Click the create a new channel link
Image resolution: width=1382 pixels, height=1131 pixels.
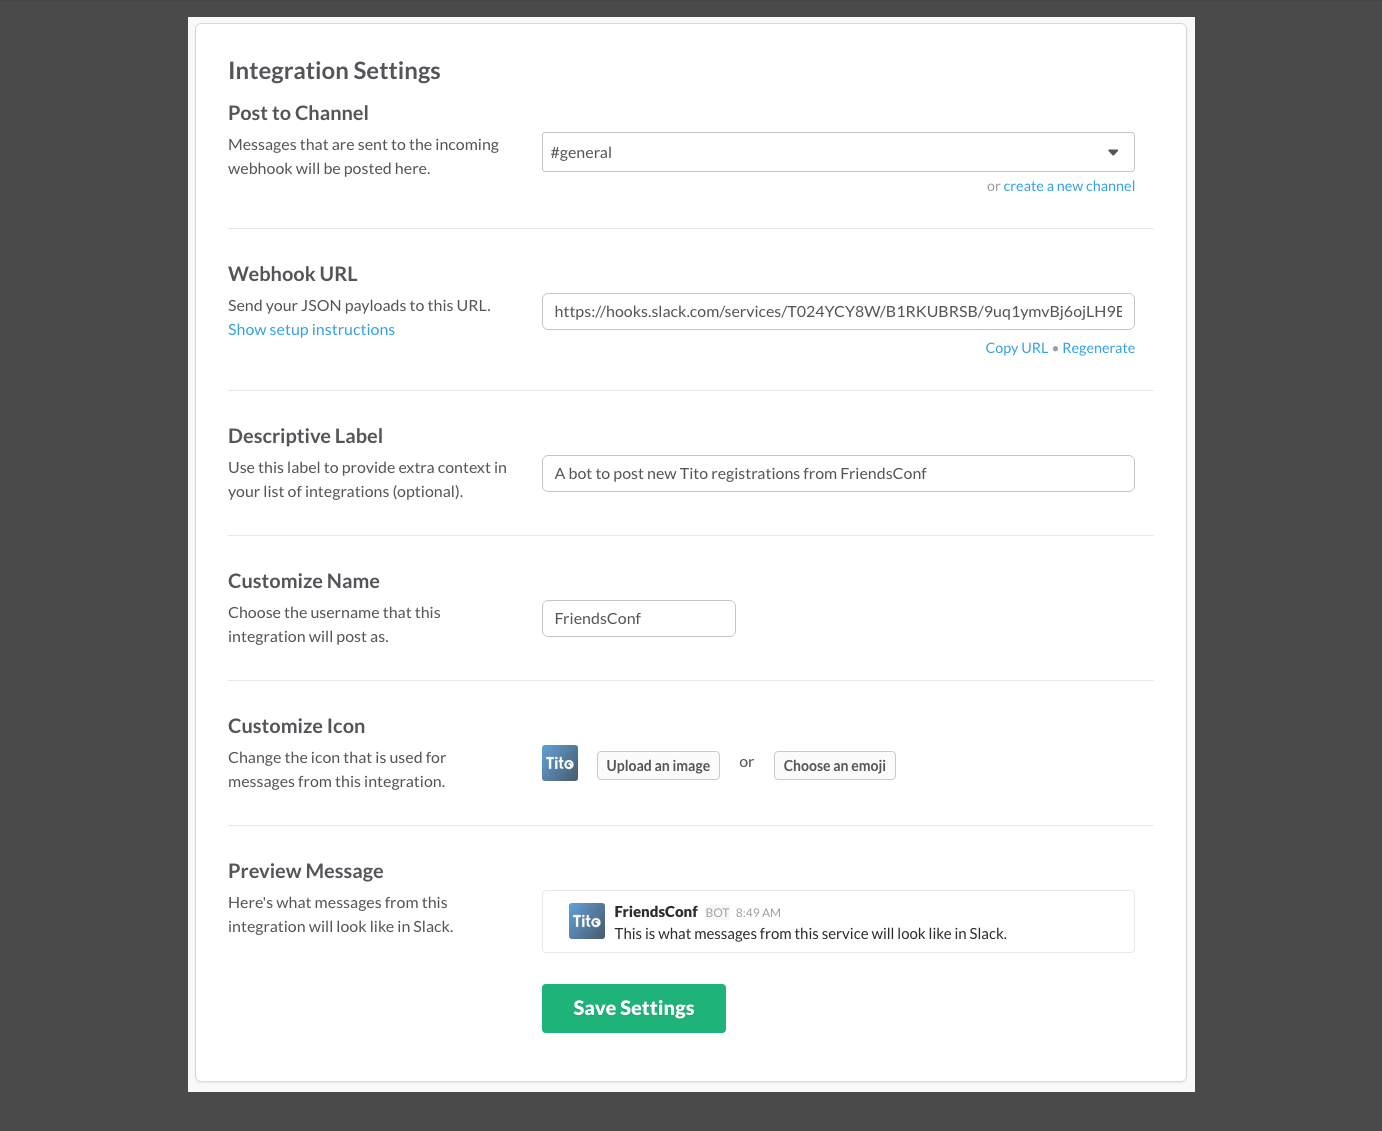click(1069, 186)
